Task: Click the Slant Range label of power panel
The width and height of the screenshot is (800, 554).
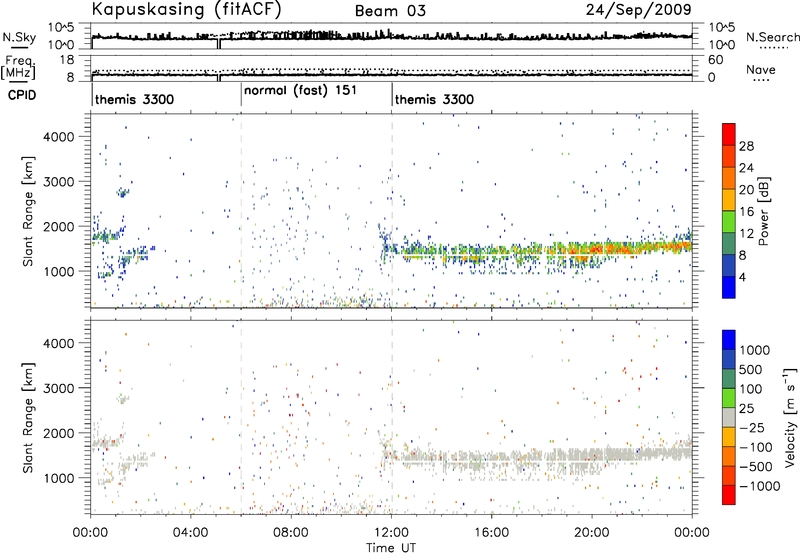Action: pyautogui.click(x=28, y=211)
